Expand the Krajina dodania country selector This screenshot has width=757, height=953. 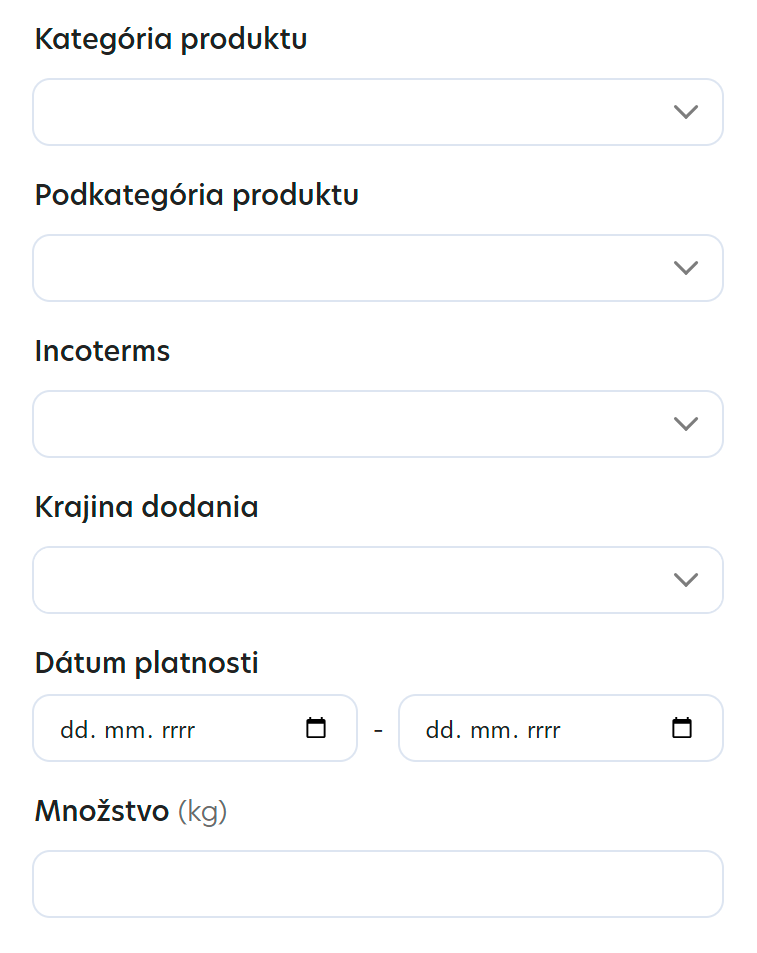pos(377,580)
